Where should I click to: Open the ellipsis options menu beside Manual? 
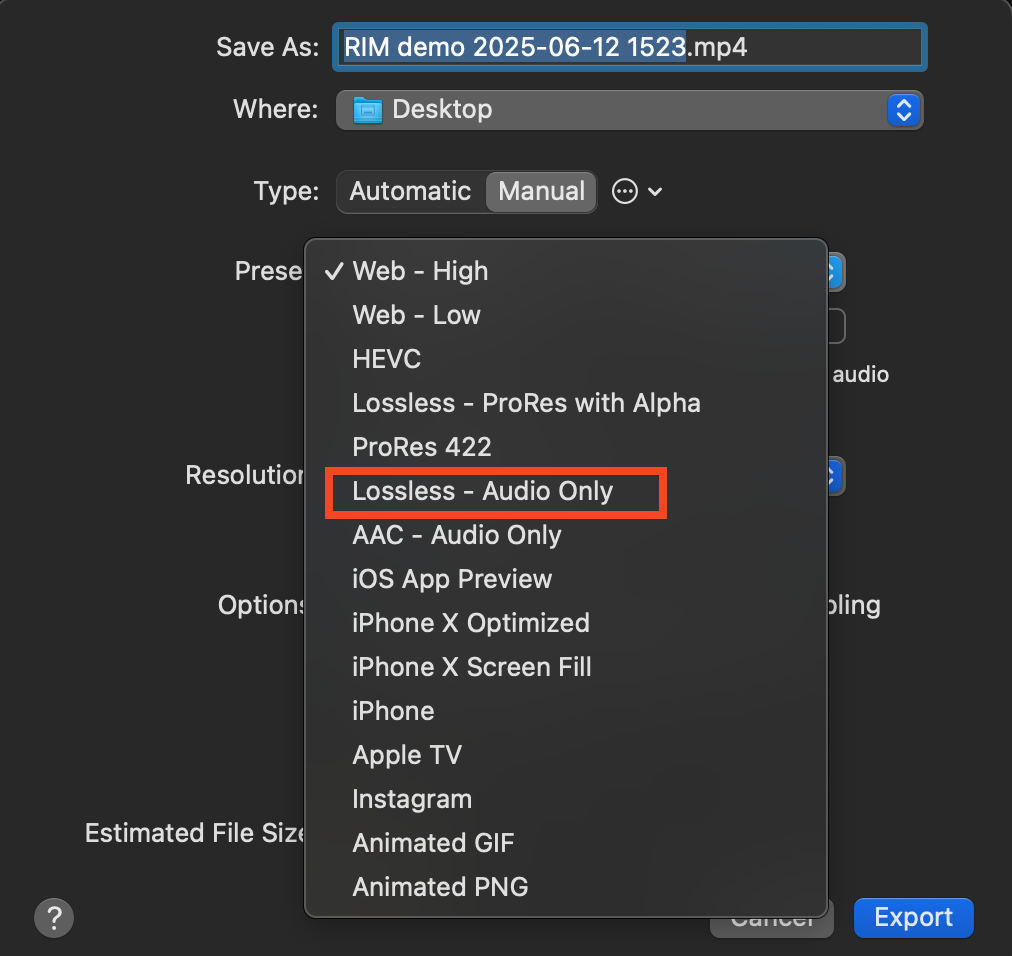pos(637,191)
